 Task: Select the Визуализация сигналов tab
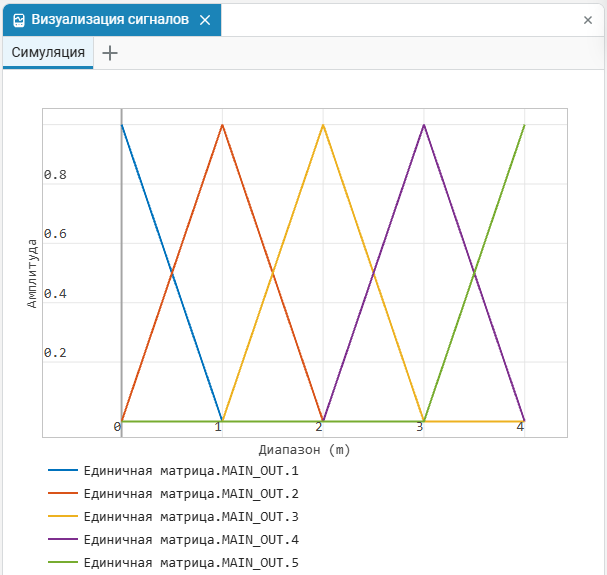[112, 20]
